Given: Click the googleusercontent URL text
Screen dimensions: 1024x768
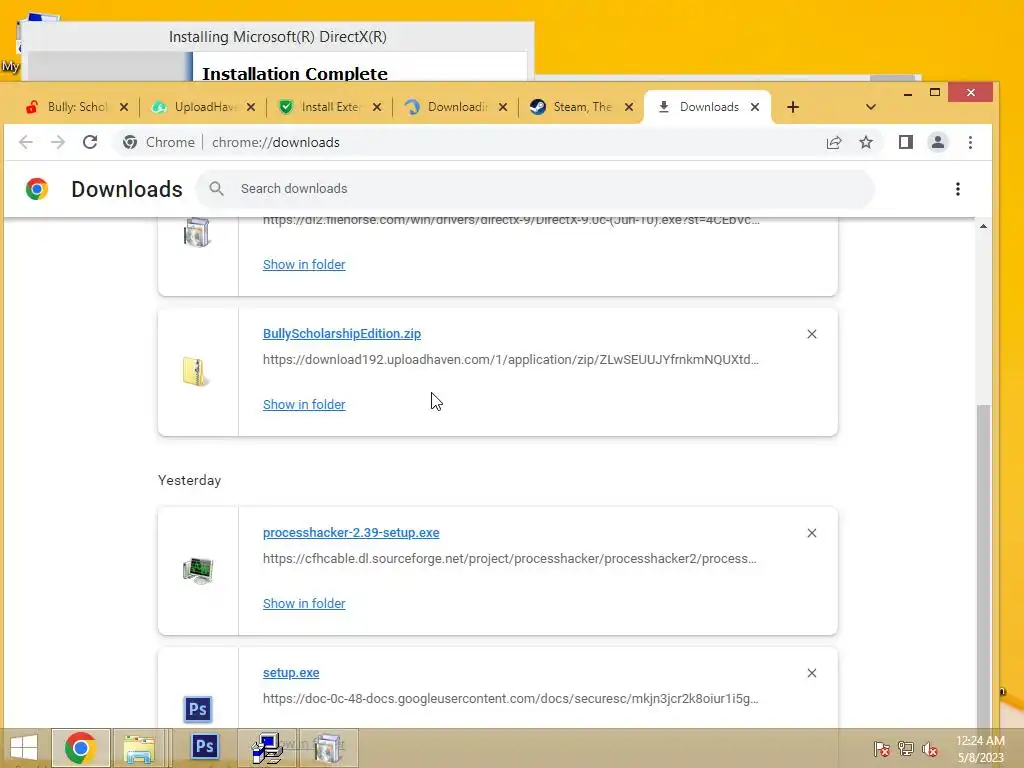Looking at the screenshot, I should pos(511,699).
